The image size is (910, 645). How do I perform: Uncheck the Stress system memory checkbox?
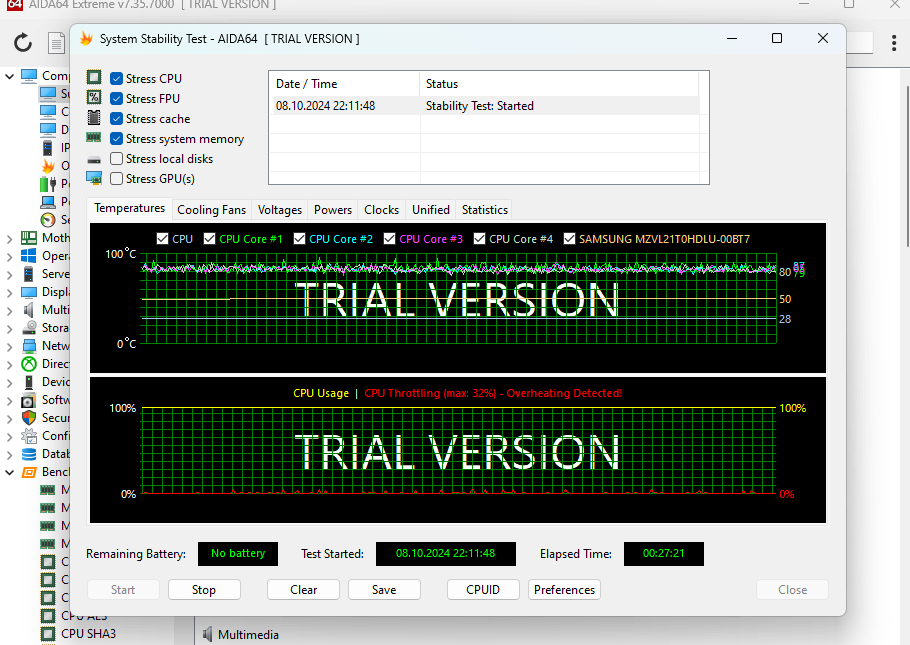click(x=117, y=139)
